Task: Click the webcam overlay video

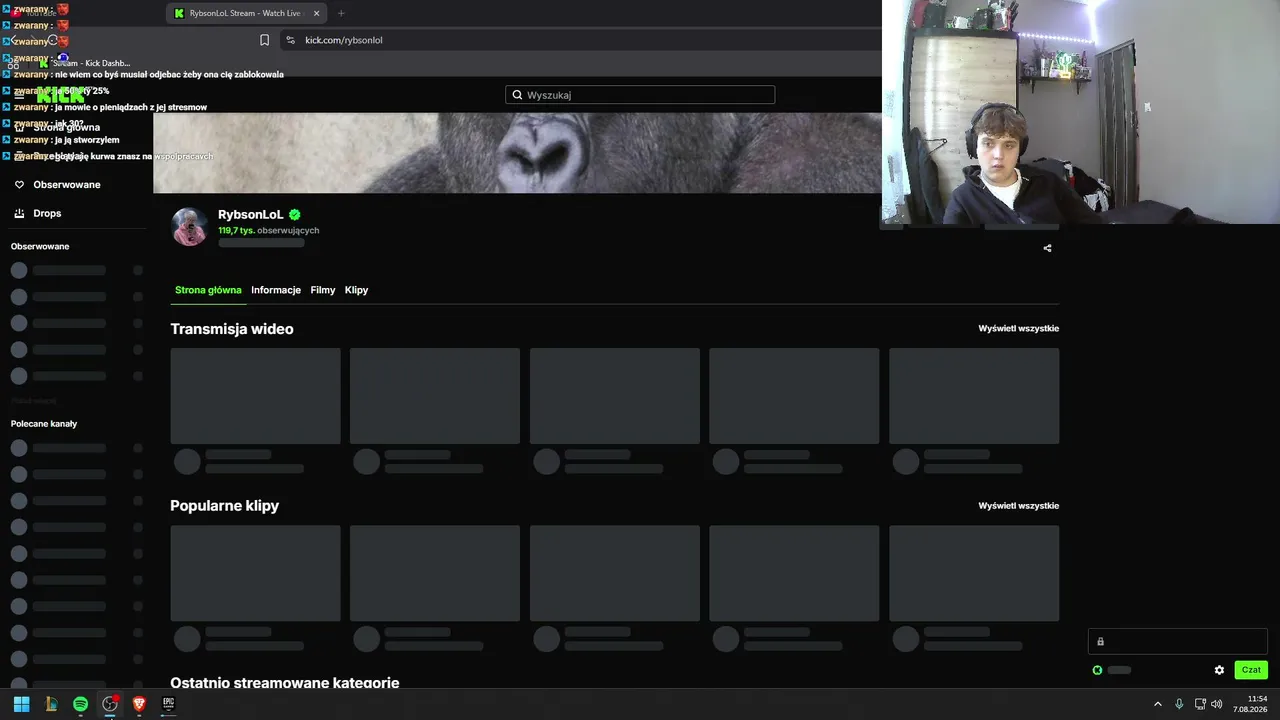Action: click(x=1081, y=112)
